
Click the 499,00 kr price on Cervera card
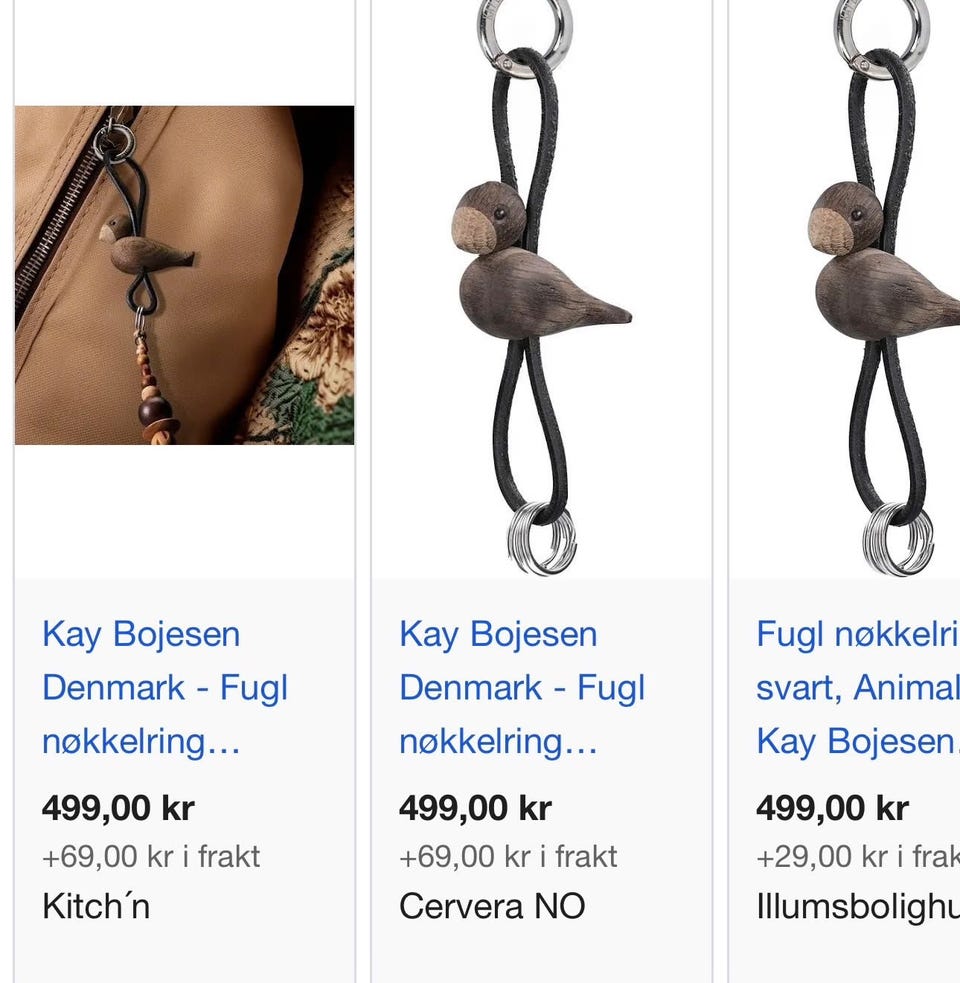[475, 807]
